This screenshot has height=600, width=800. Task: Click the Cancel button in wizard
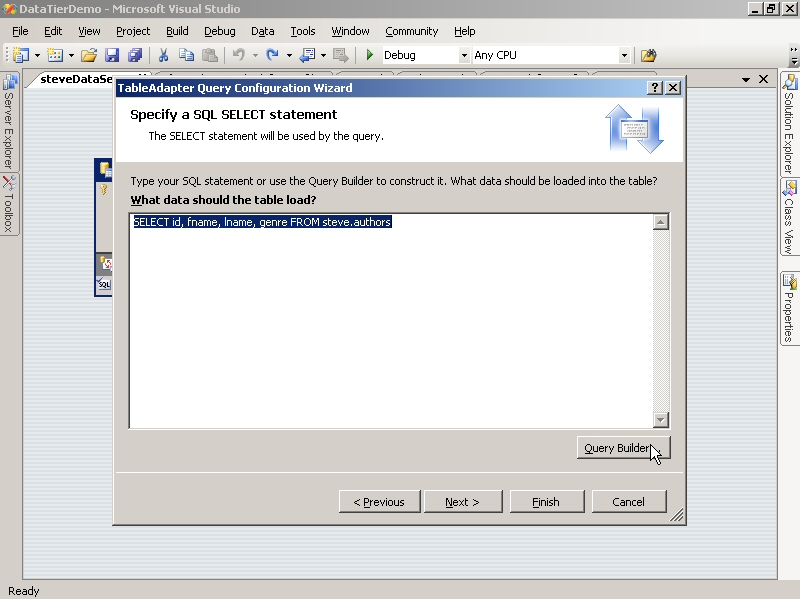point(629,502)
